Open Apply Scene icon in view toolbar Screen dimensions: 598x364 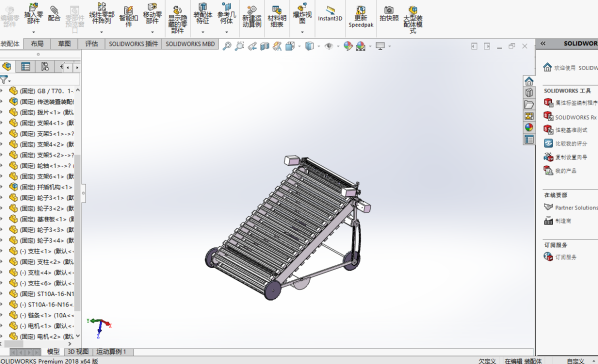[x=360, y=46]
